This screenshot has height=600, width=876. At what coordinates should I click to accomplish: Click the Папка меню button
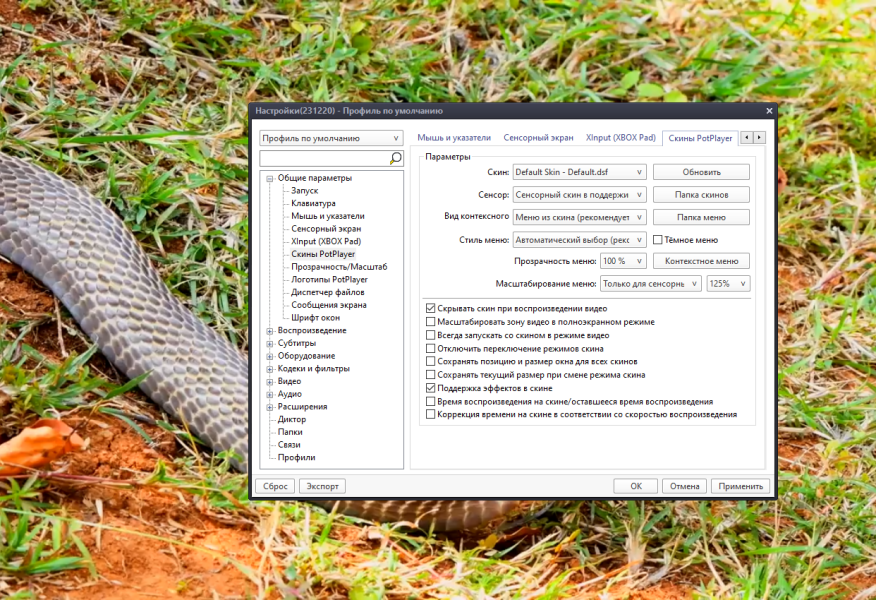click(x=701, y=217)
